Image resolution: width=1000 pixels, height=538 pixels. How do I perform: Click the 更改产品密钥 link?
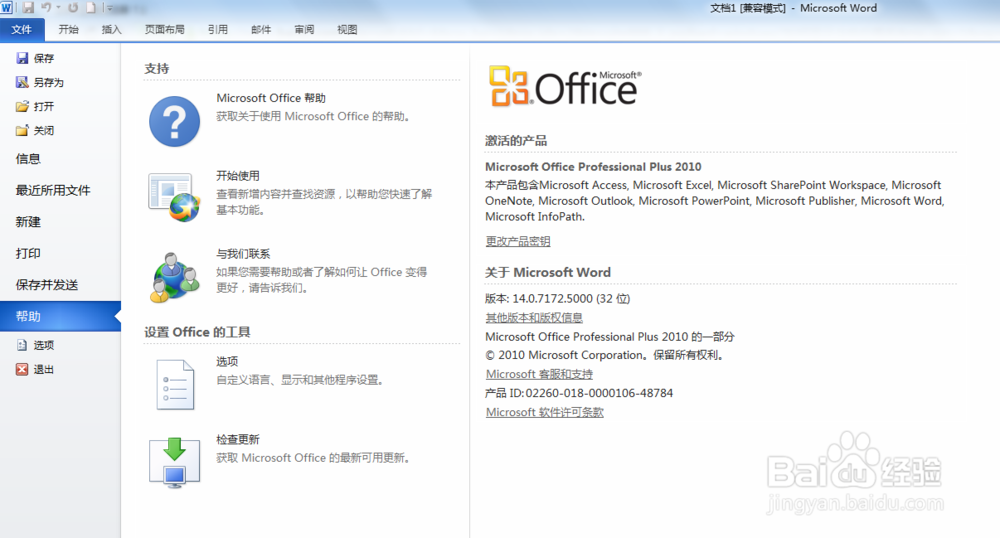(x=518, y=241)
